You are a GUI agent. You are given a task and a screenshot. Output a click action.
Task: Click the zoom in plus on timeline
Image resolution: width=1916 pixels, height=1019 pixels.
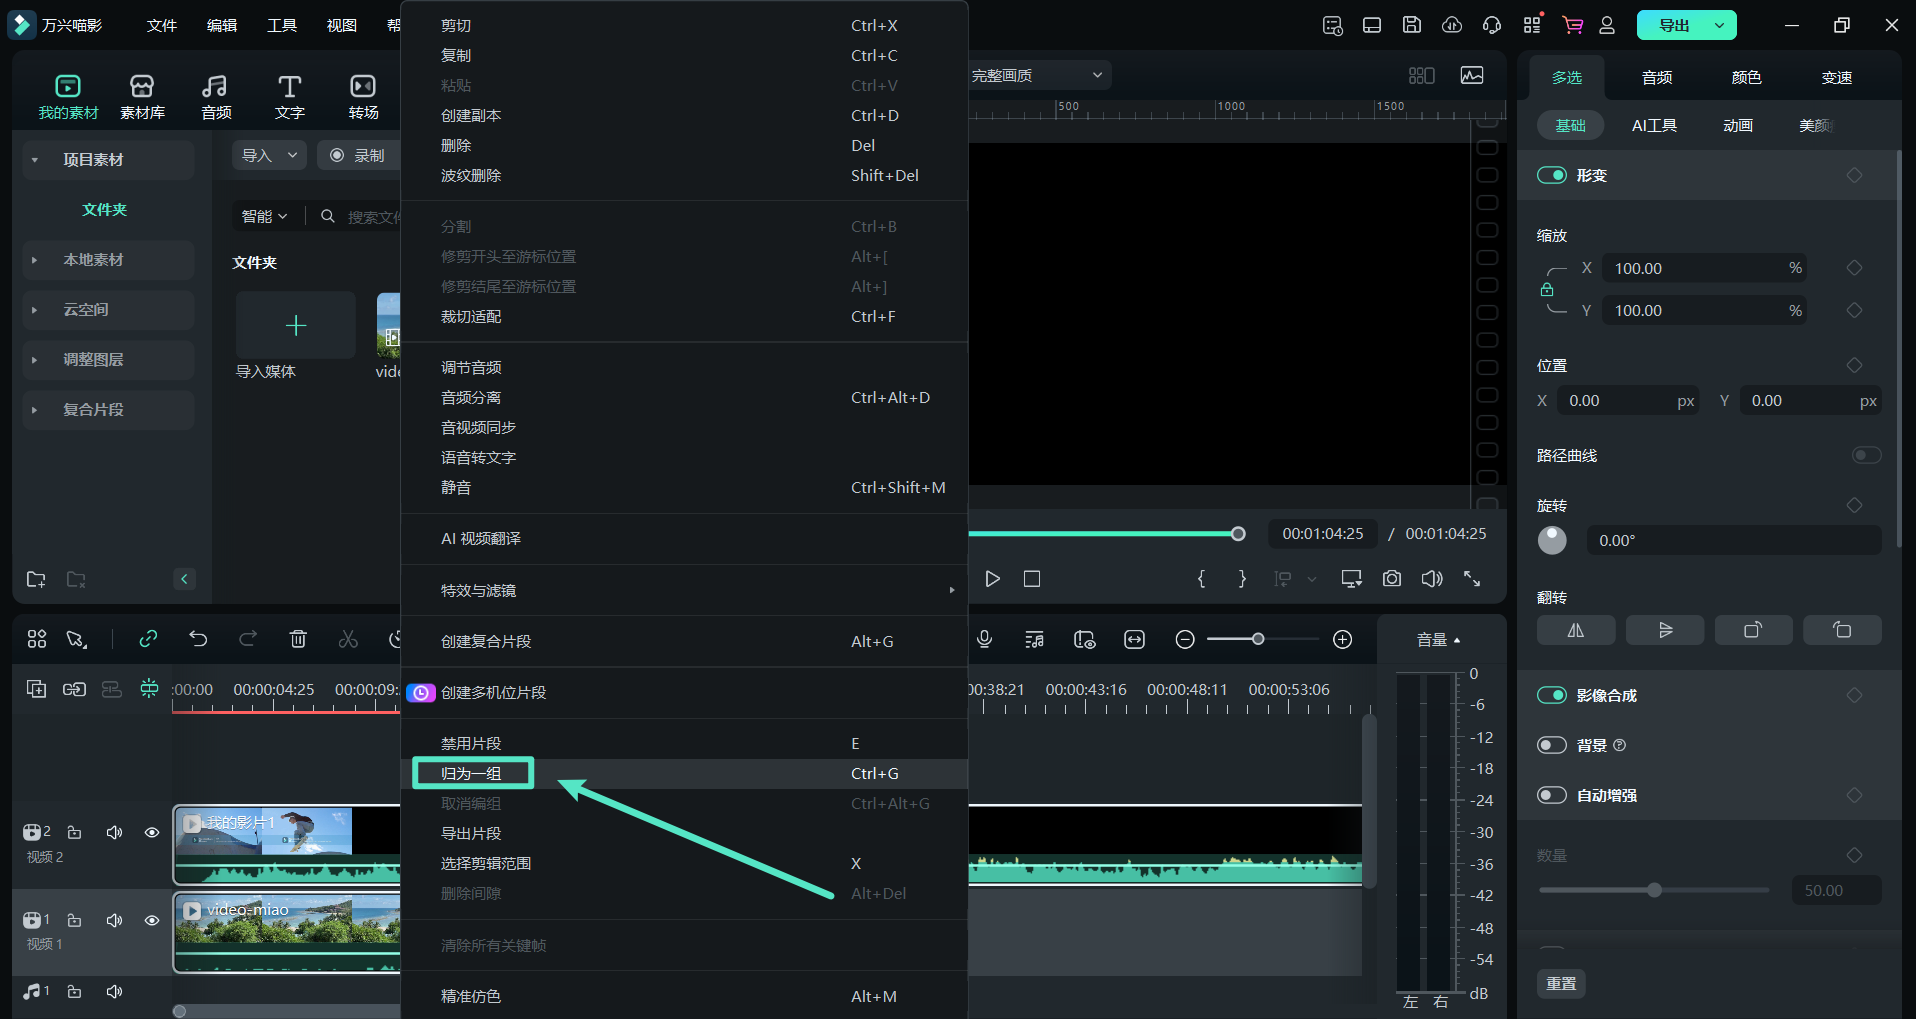[x=1343, y=639]
